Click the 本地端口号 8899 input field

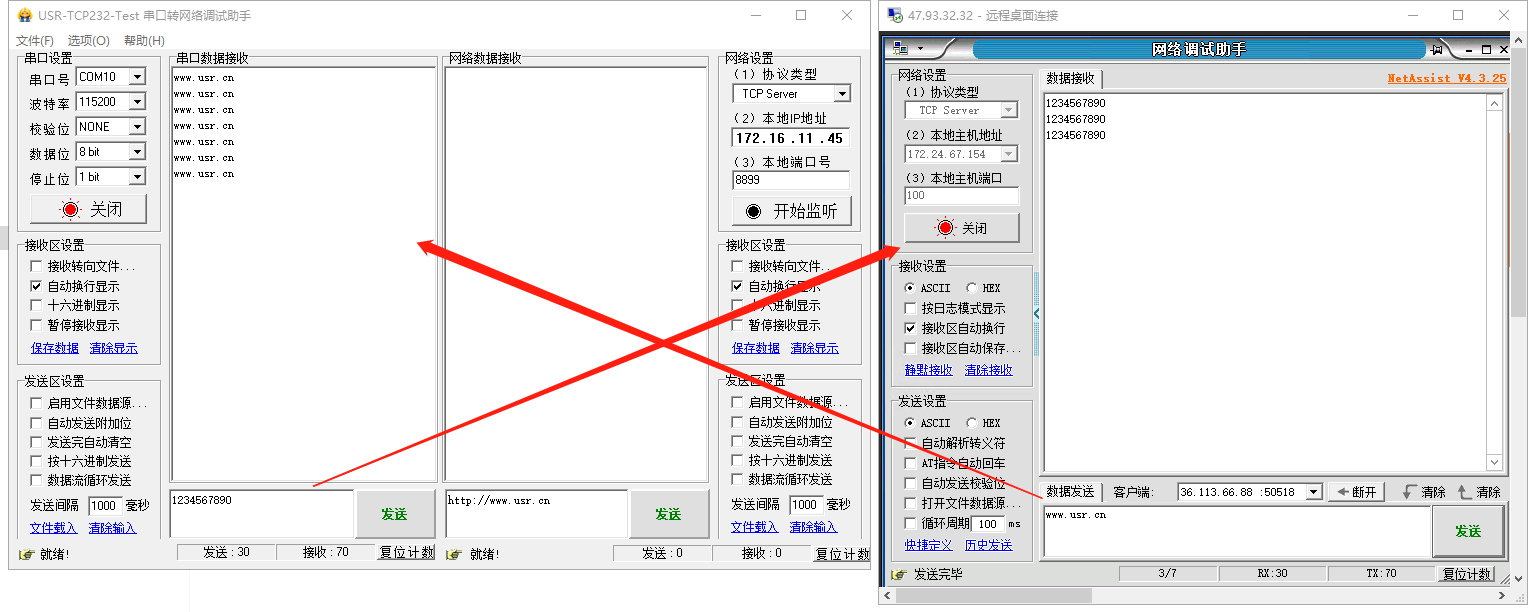click(x=790, y=181)
